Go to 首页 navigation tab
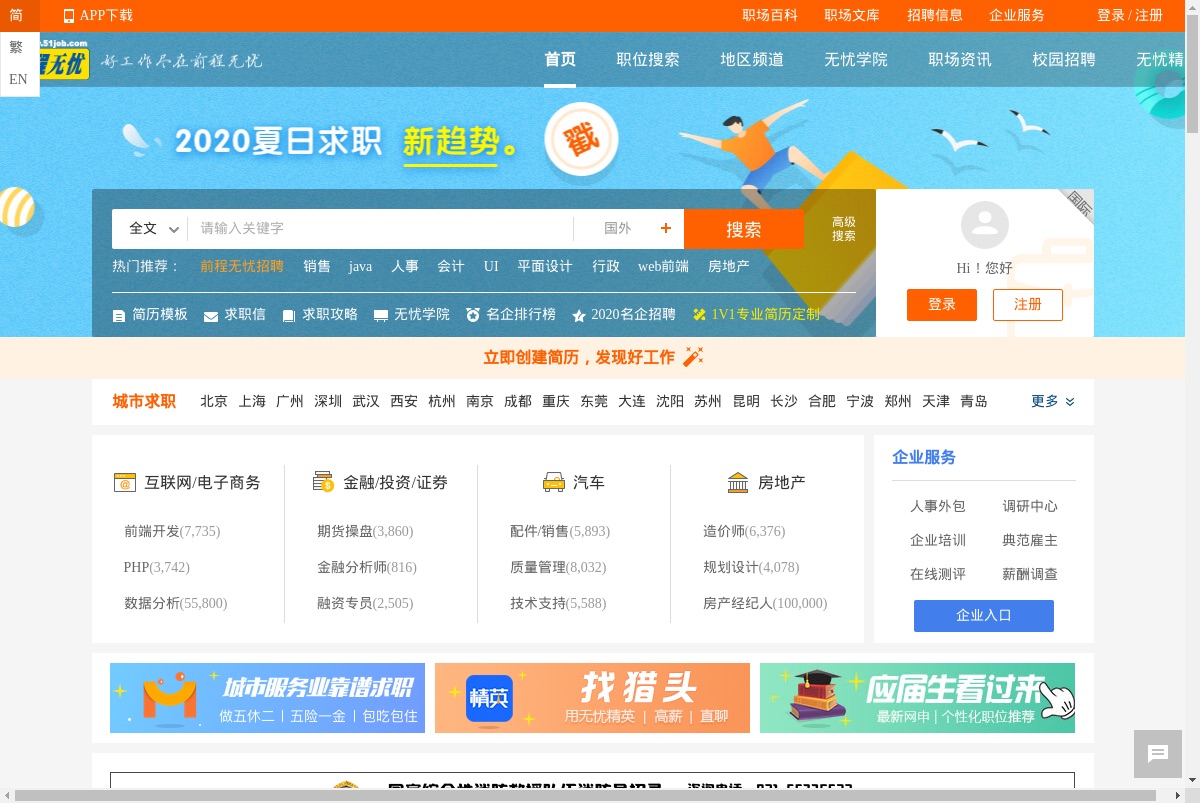 pyautogui.click(x=560, y=59)
